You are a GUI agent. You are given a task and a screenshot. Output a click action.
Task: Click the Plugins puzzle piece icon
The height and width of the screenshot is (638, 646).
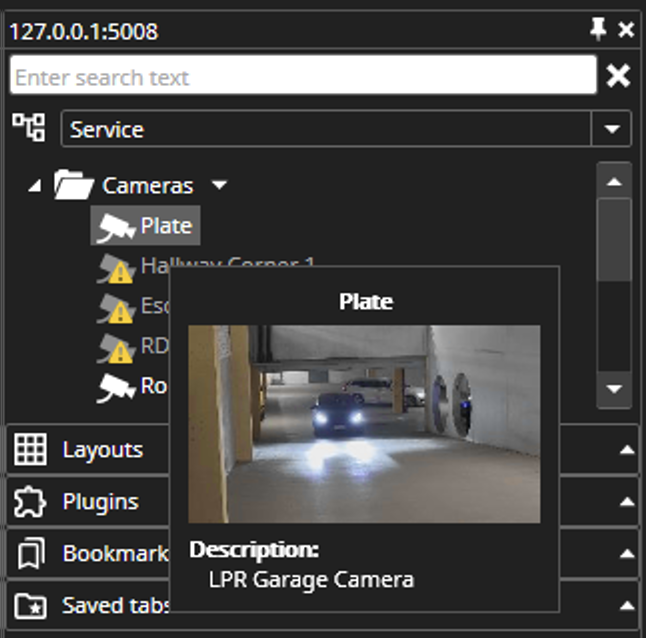coord(30,502)
